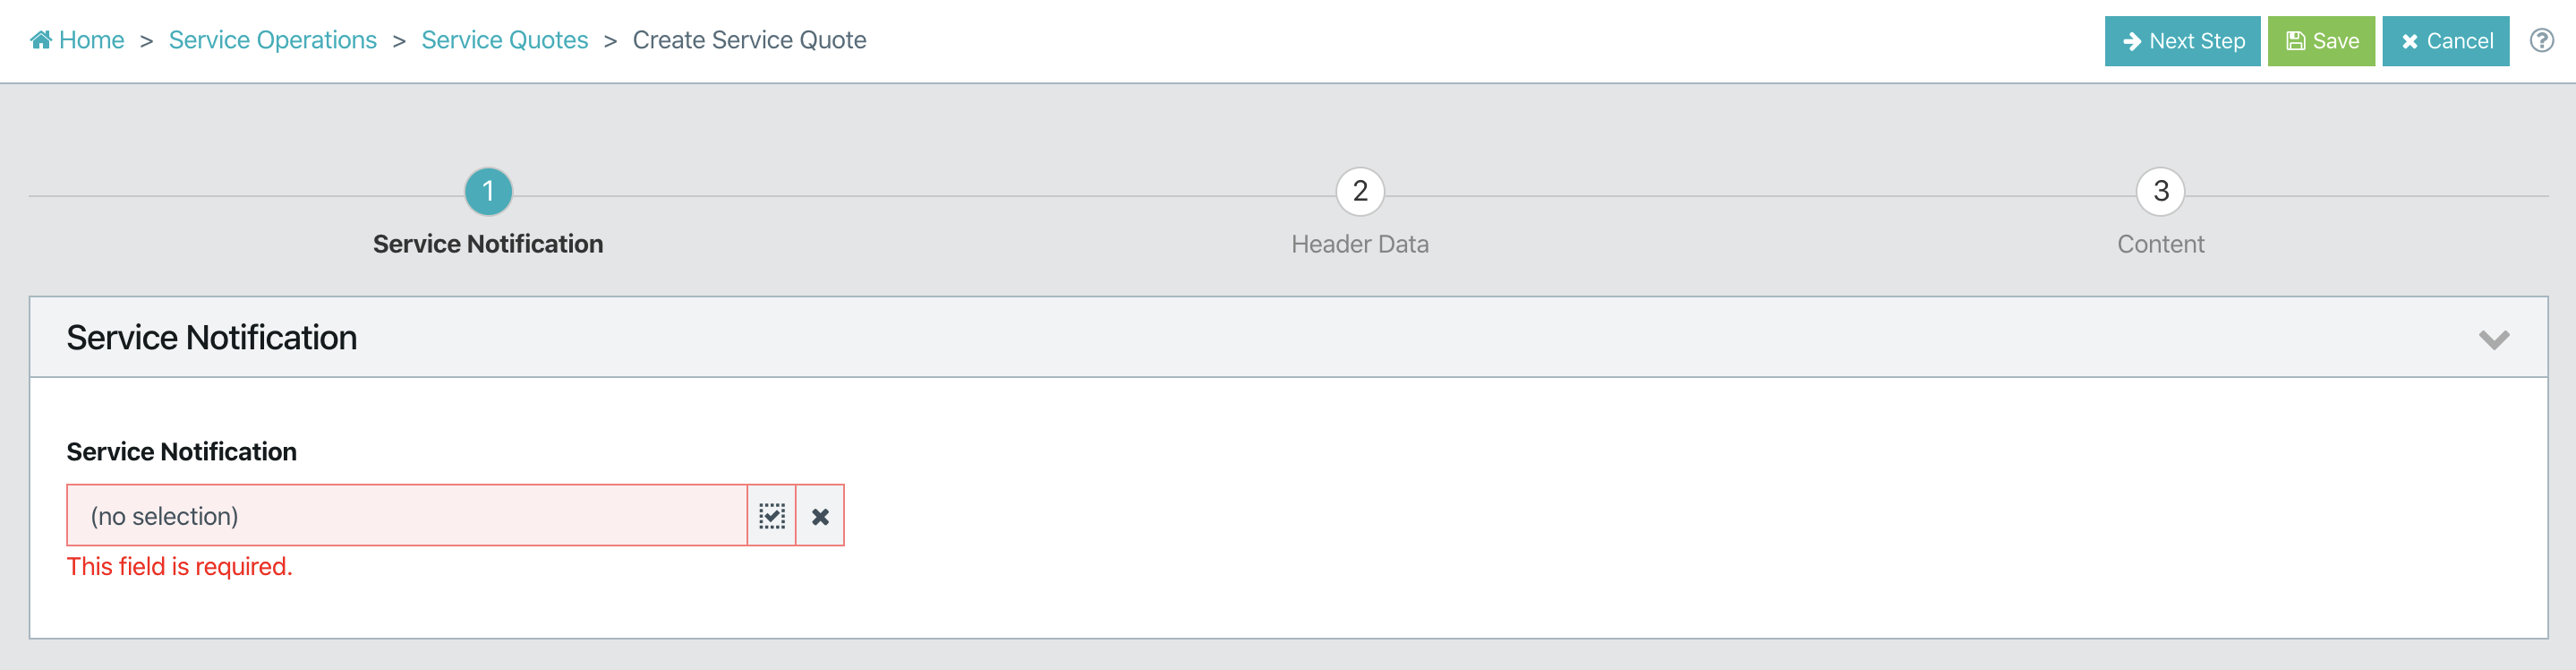This screenshot has width=2576, height=670.
Task: Click the Save button label
Action: pyautogui.click(x=2336, y=41)
